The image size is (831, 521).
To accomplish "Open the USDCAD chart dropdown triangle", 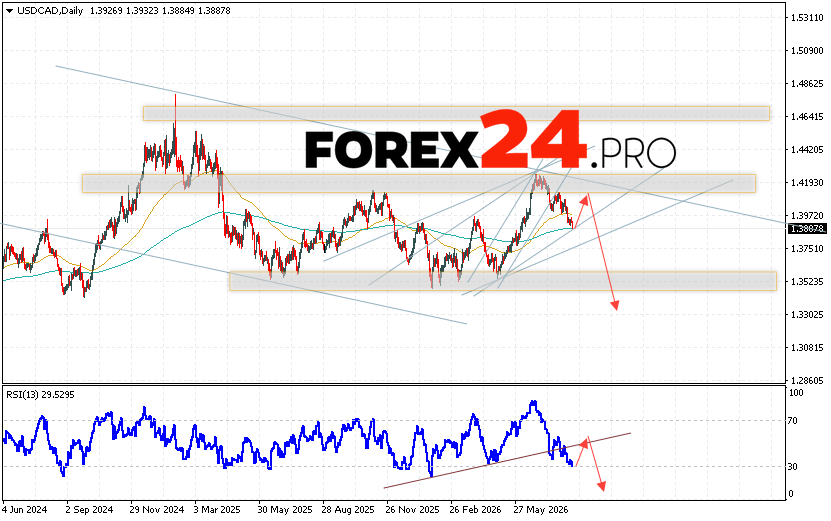I will click(9, 11).
